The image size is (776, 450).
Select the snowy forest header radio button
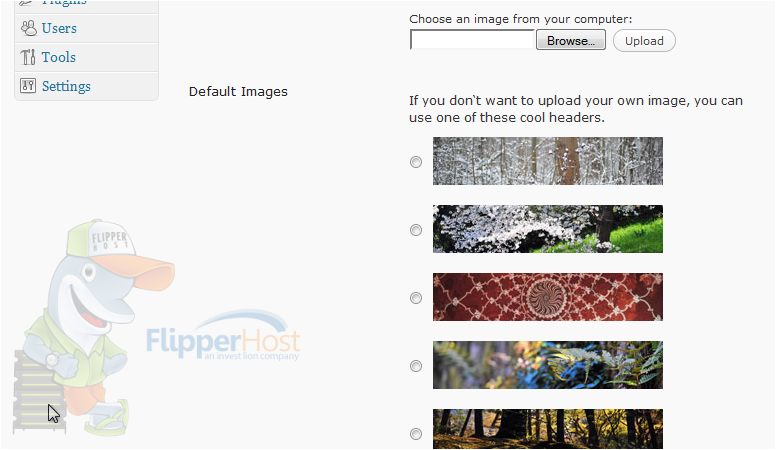click(x=416, y=162)
